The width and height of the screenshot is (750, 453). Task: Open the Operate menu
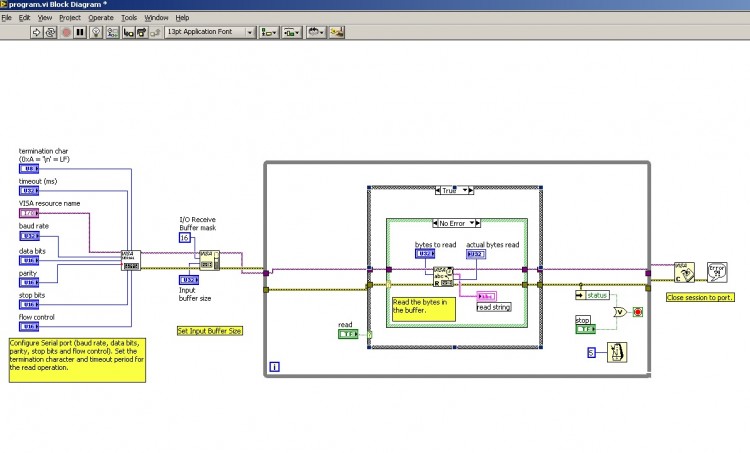coord(101,18)
